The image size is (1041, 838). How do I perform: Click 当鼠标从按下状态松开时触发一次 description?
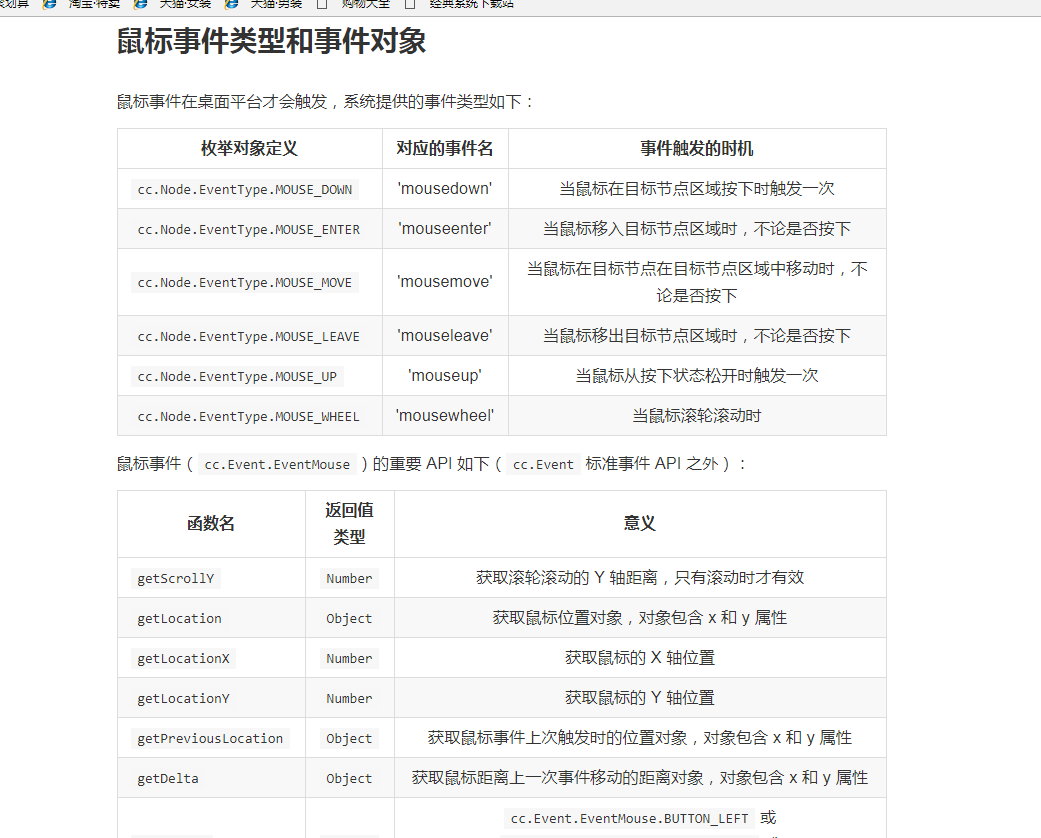coord(697,376)
